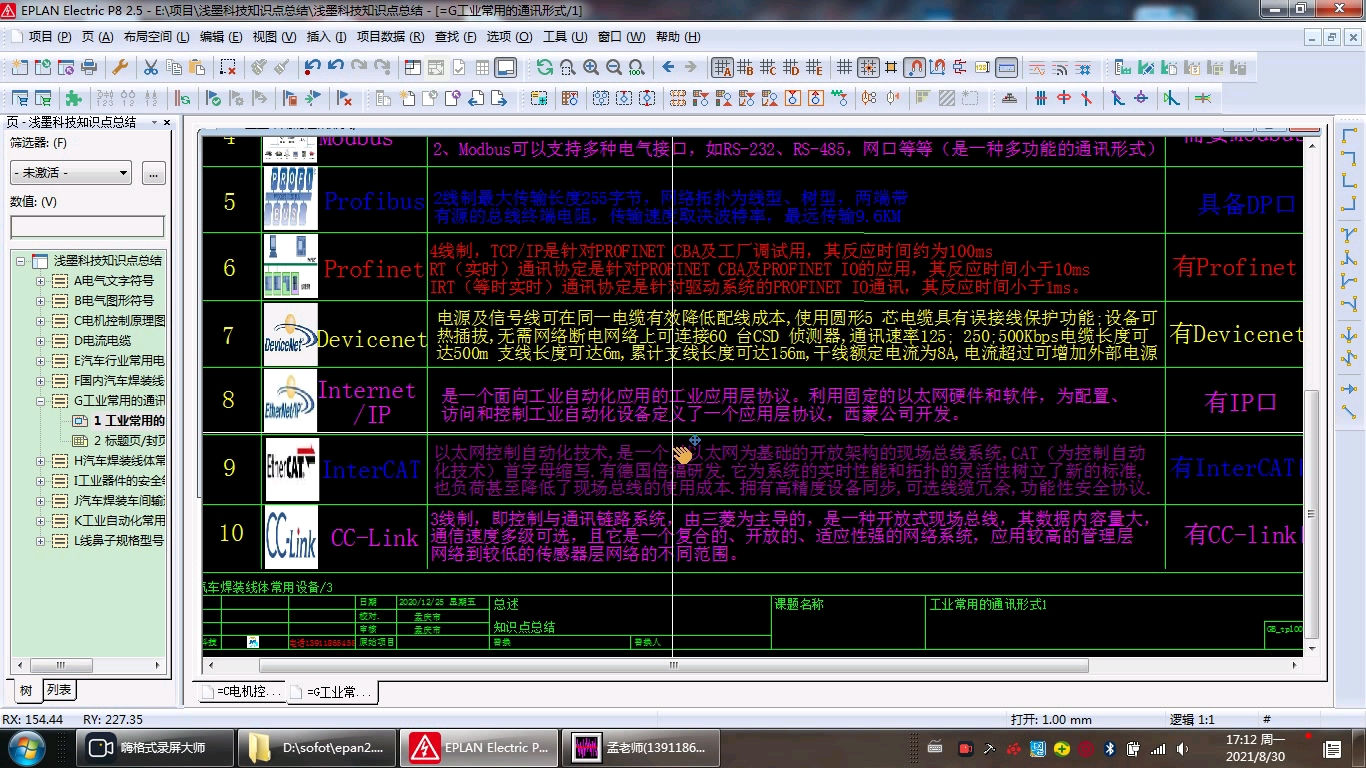Click the Zoom in magnifier icon
1366x768 pixels.
click(x=590, y=68)
